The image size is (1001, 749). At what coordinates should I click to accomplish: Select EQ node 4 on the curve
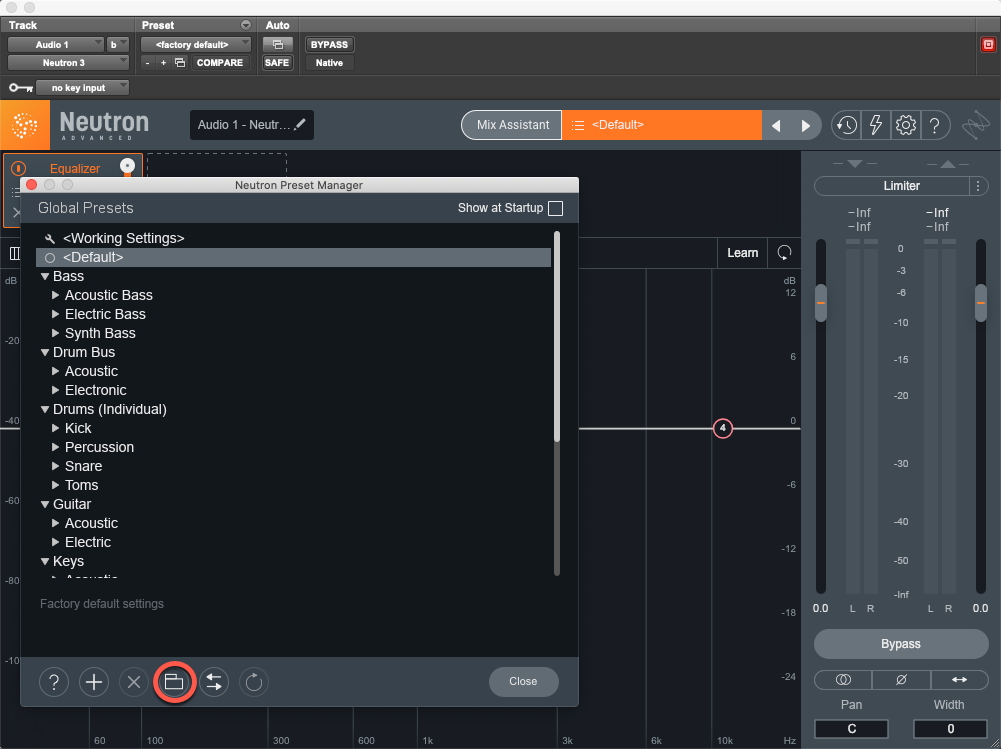(x=723, y=428)
